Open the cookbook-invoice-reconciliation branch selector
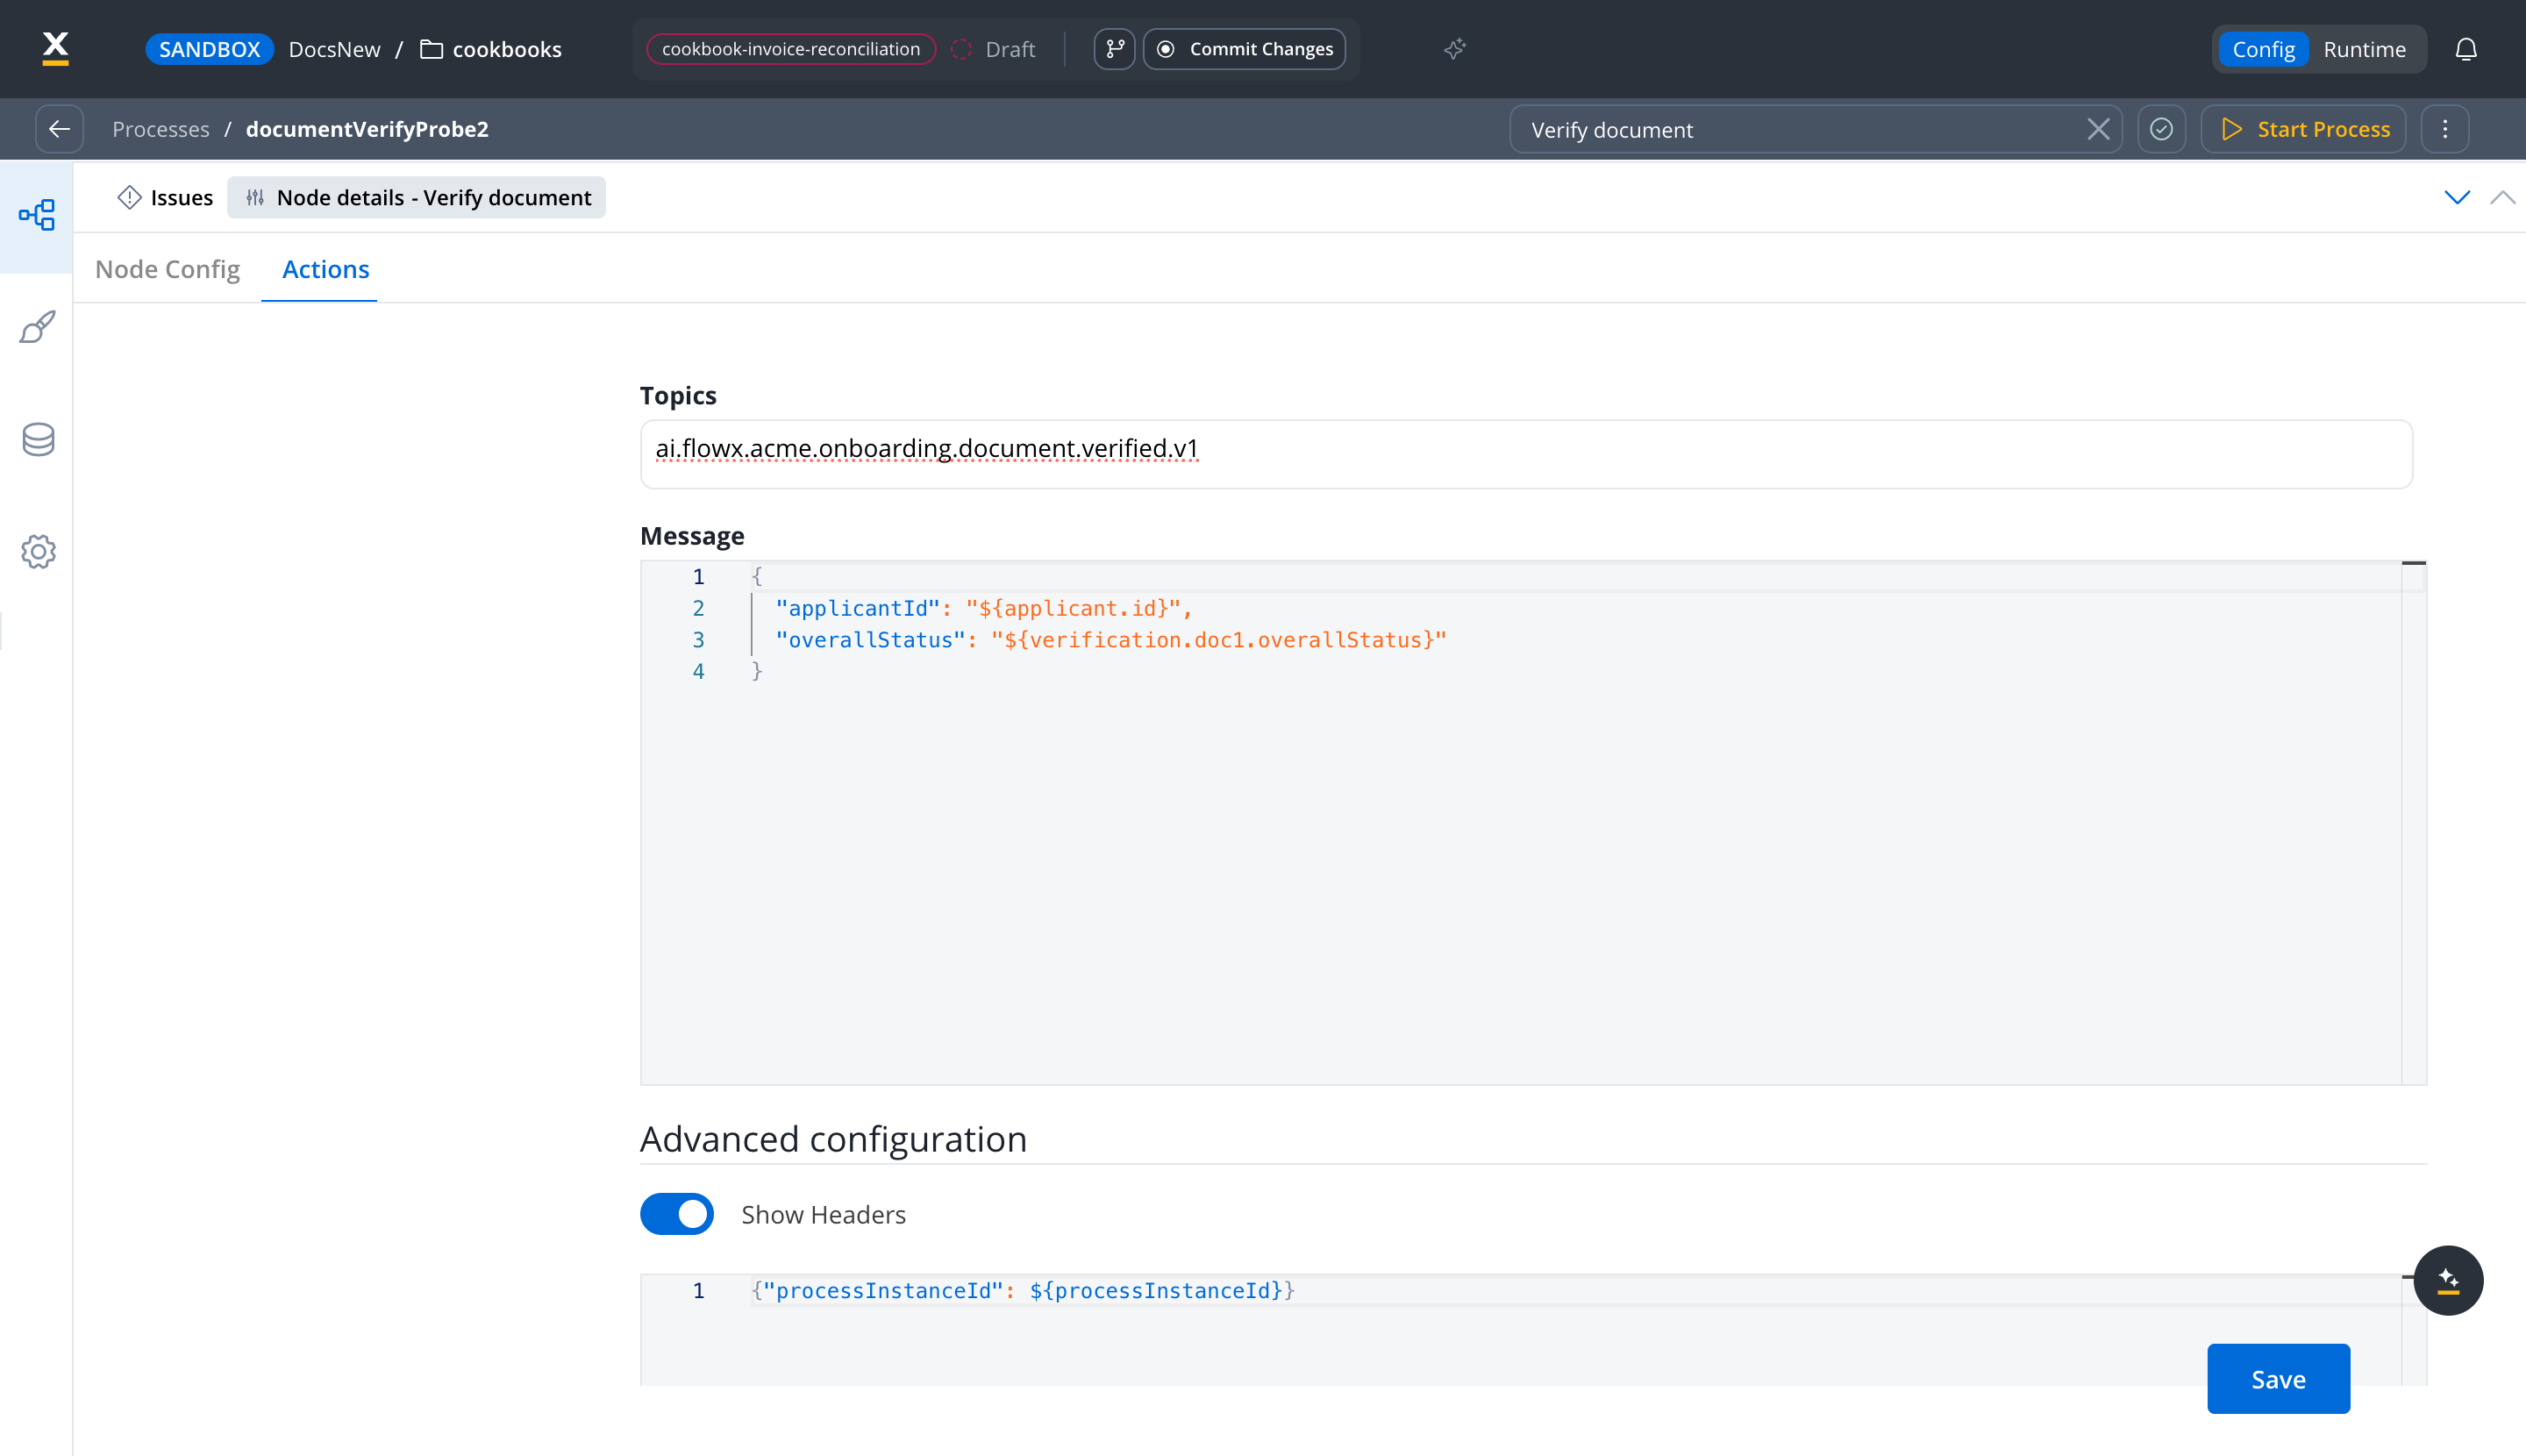2526x1456 pixels. click(x=791, y=49)
